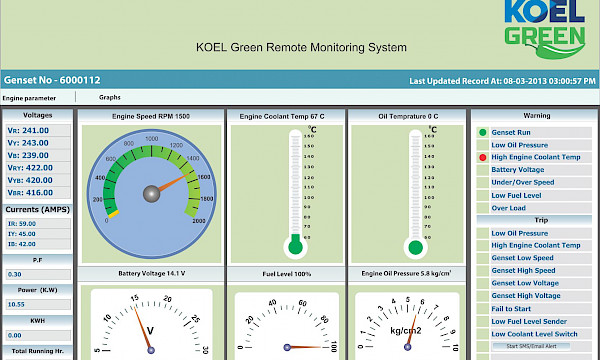Click the Total Running Hr. header
This screenshot has width=600, height=360.
[38, 351]
